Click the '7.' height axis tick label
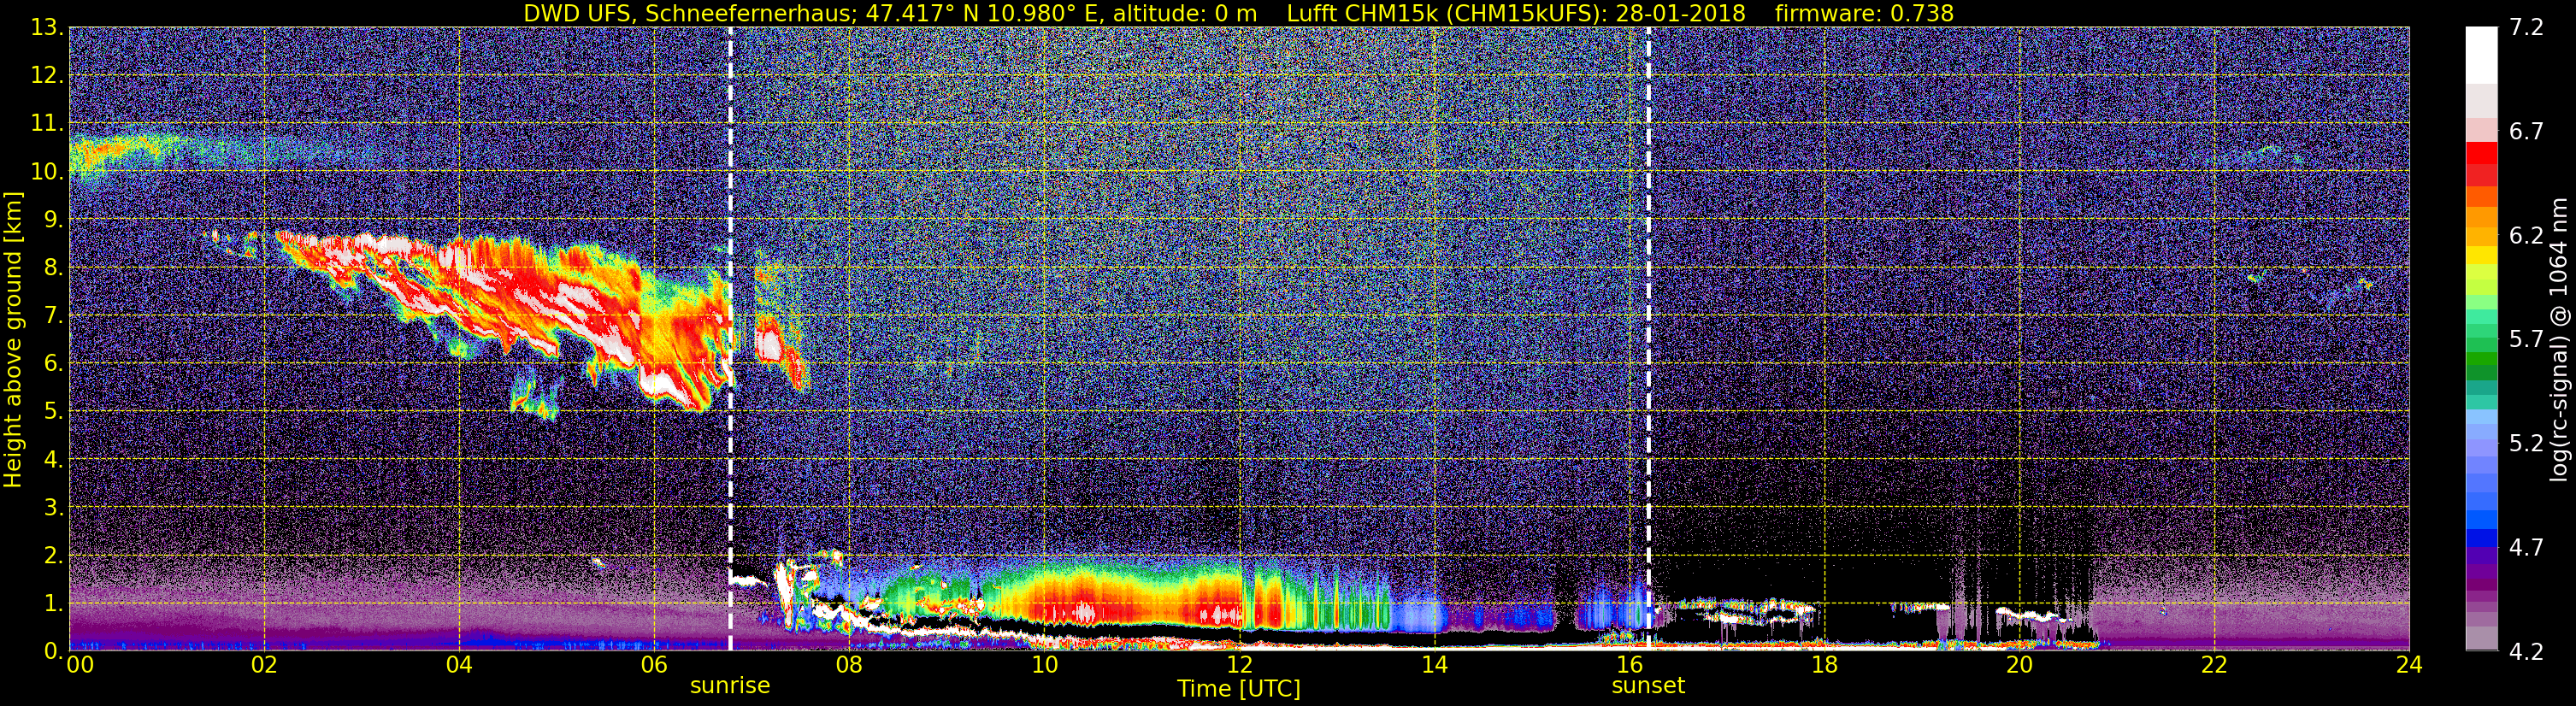This screenshot has height=706, width=2576. pyautogui.click(x=52, y=316)
